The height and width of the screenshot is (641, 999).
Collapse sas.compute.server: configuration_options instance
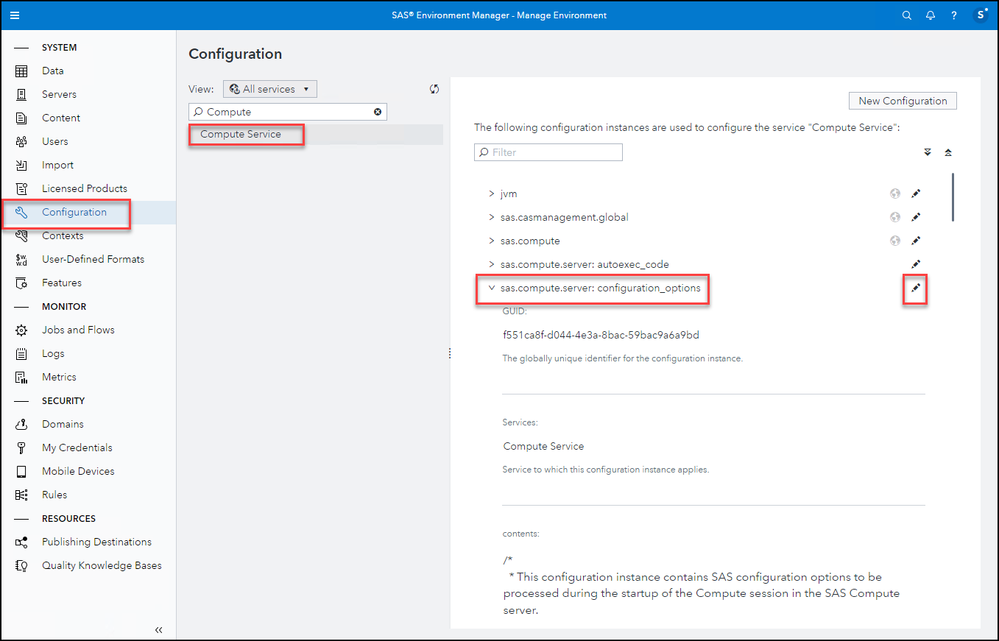point(491,288)
